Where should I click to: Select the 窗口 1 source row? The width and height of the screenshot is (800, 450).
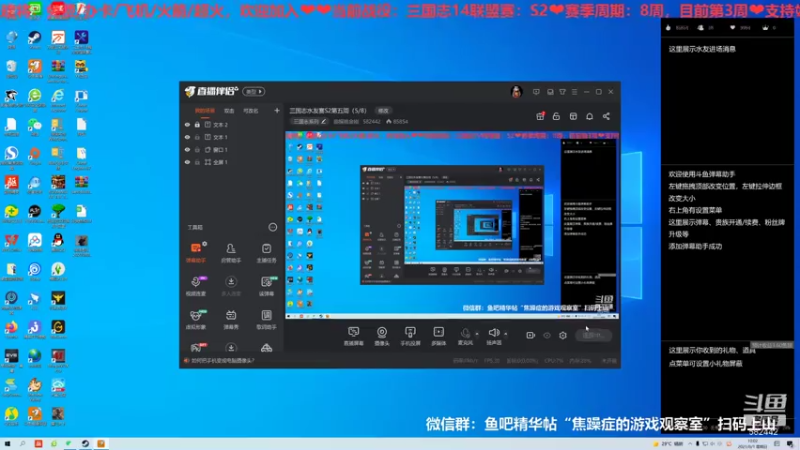[x=232, y=149]
